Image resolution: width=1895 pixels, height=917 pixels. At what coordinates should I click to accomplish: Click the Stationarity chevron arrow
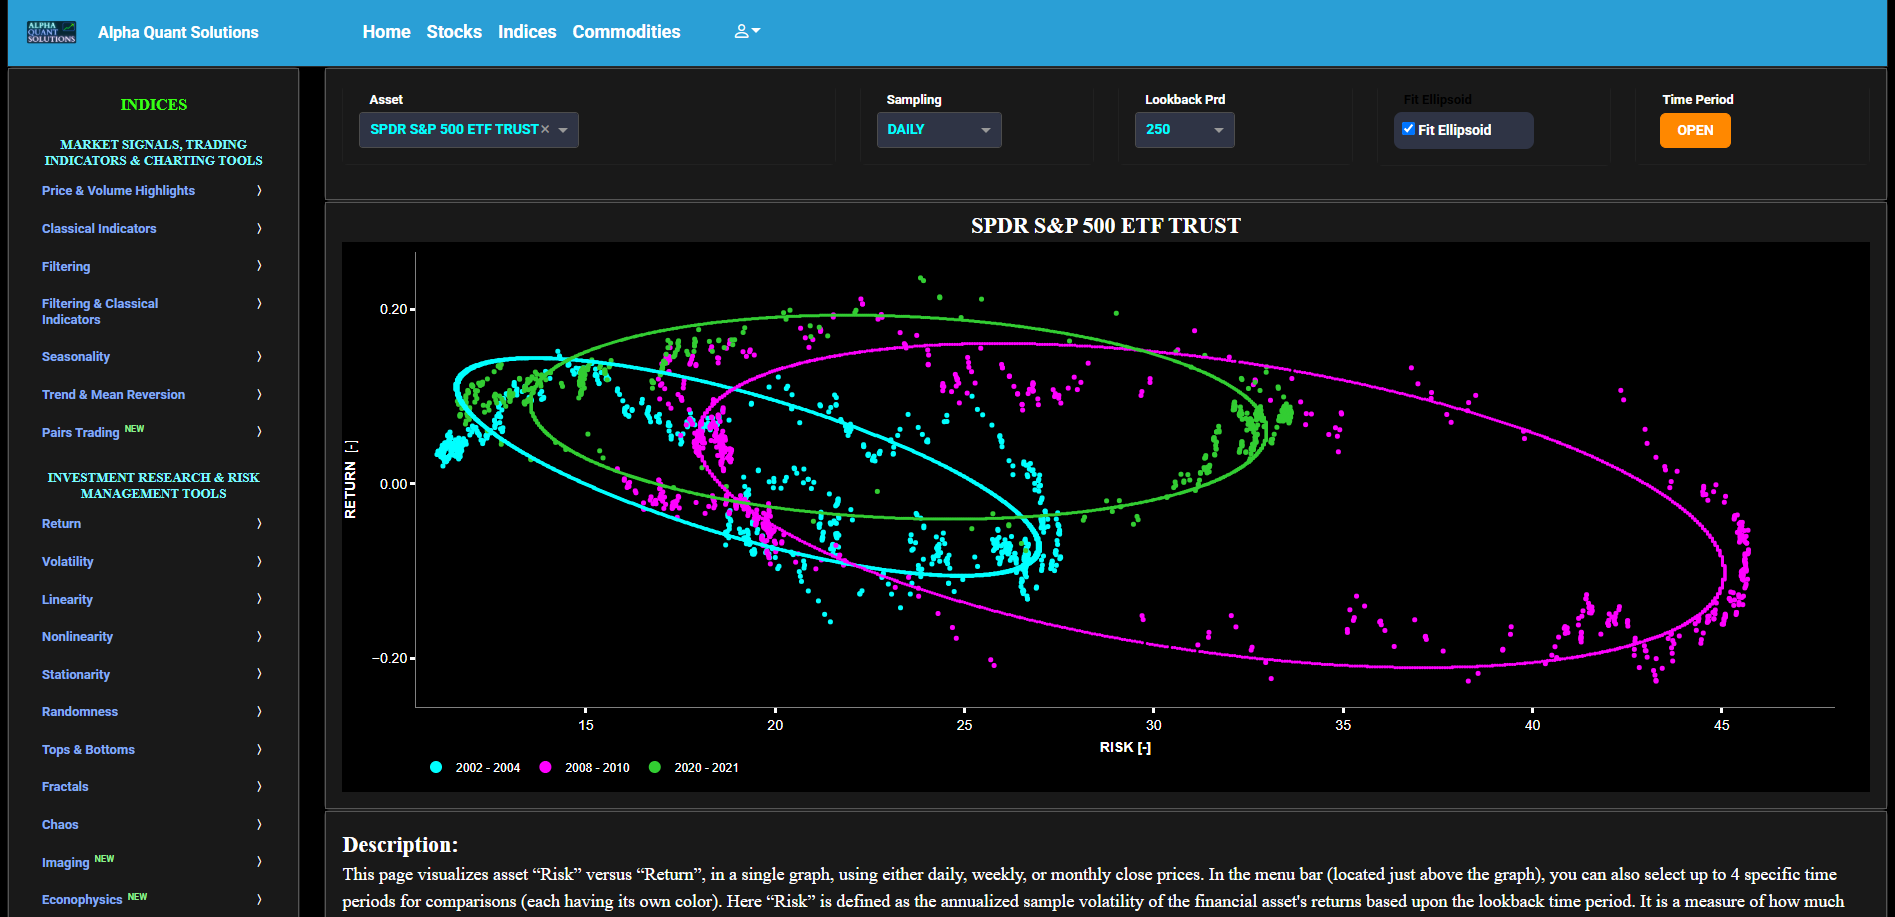point(259,674)
